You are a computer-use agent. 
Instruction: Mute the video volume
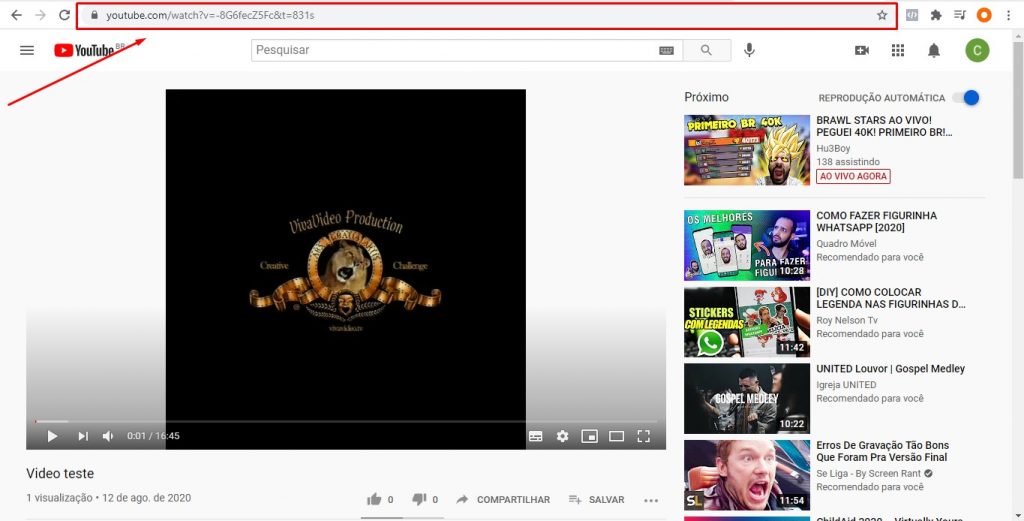pos(108,436)
